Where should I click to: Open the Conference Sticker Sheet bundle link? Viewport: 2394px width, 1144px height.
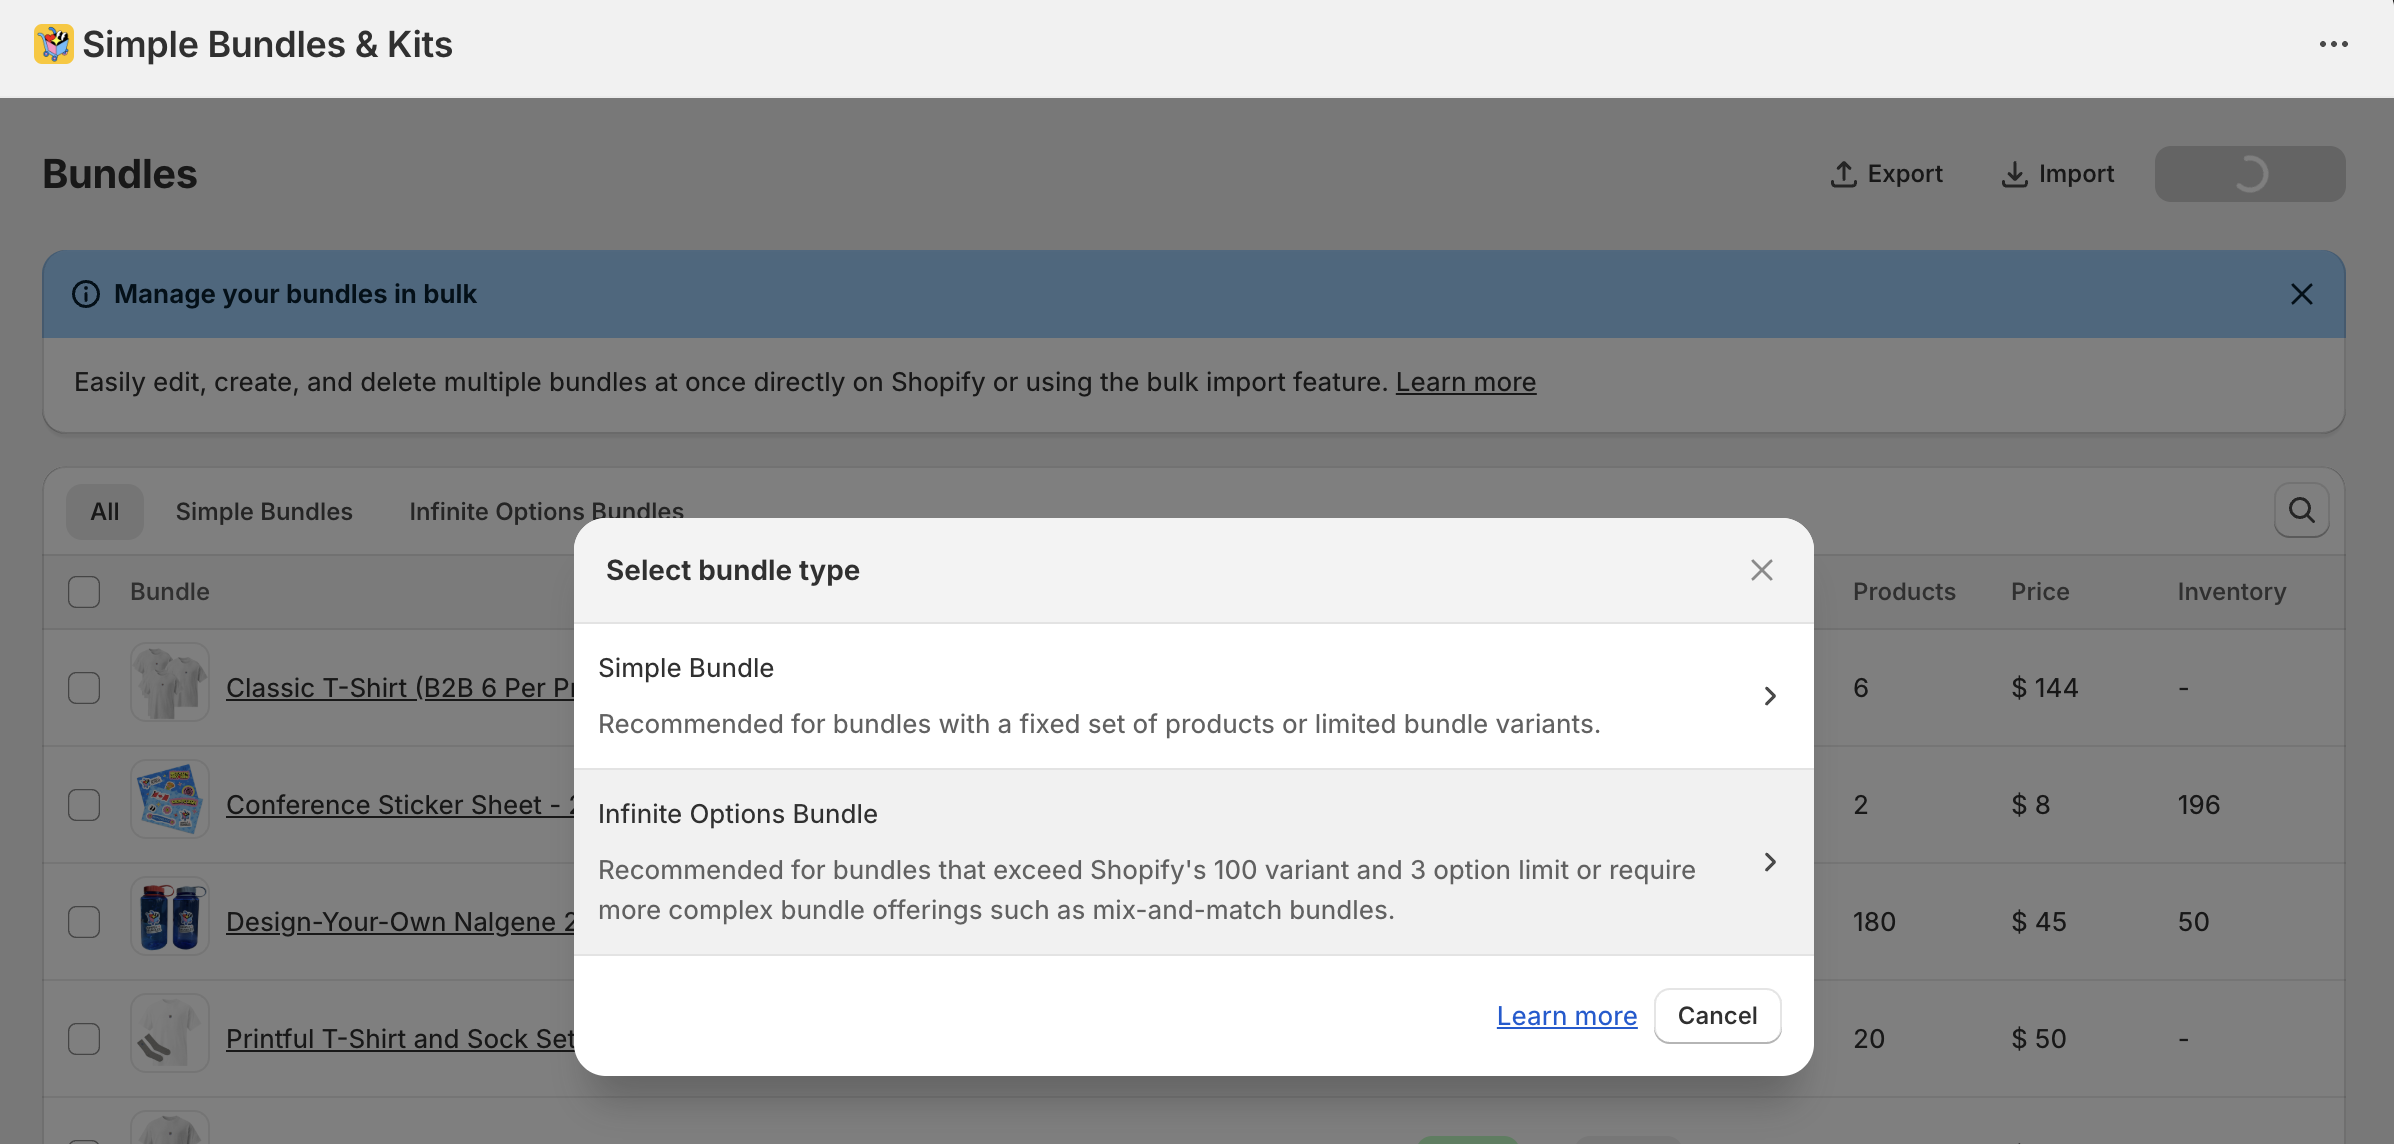click(400, 805)
